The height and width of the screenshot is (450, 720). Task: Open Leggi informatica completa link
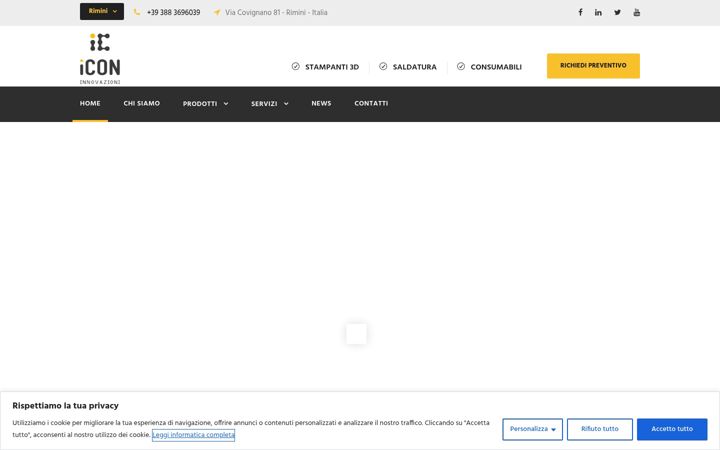(x=193, y=435)
